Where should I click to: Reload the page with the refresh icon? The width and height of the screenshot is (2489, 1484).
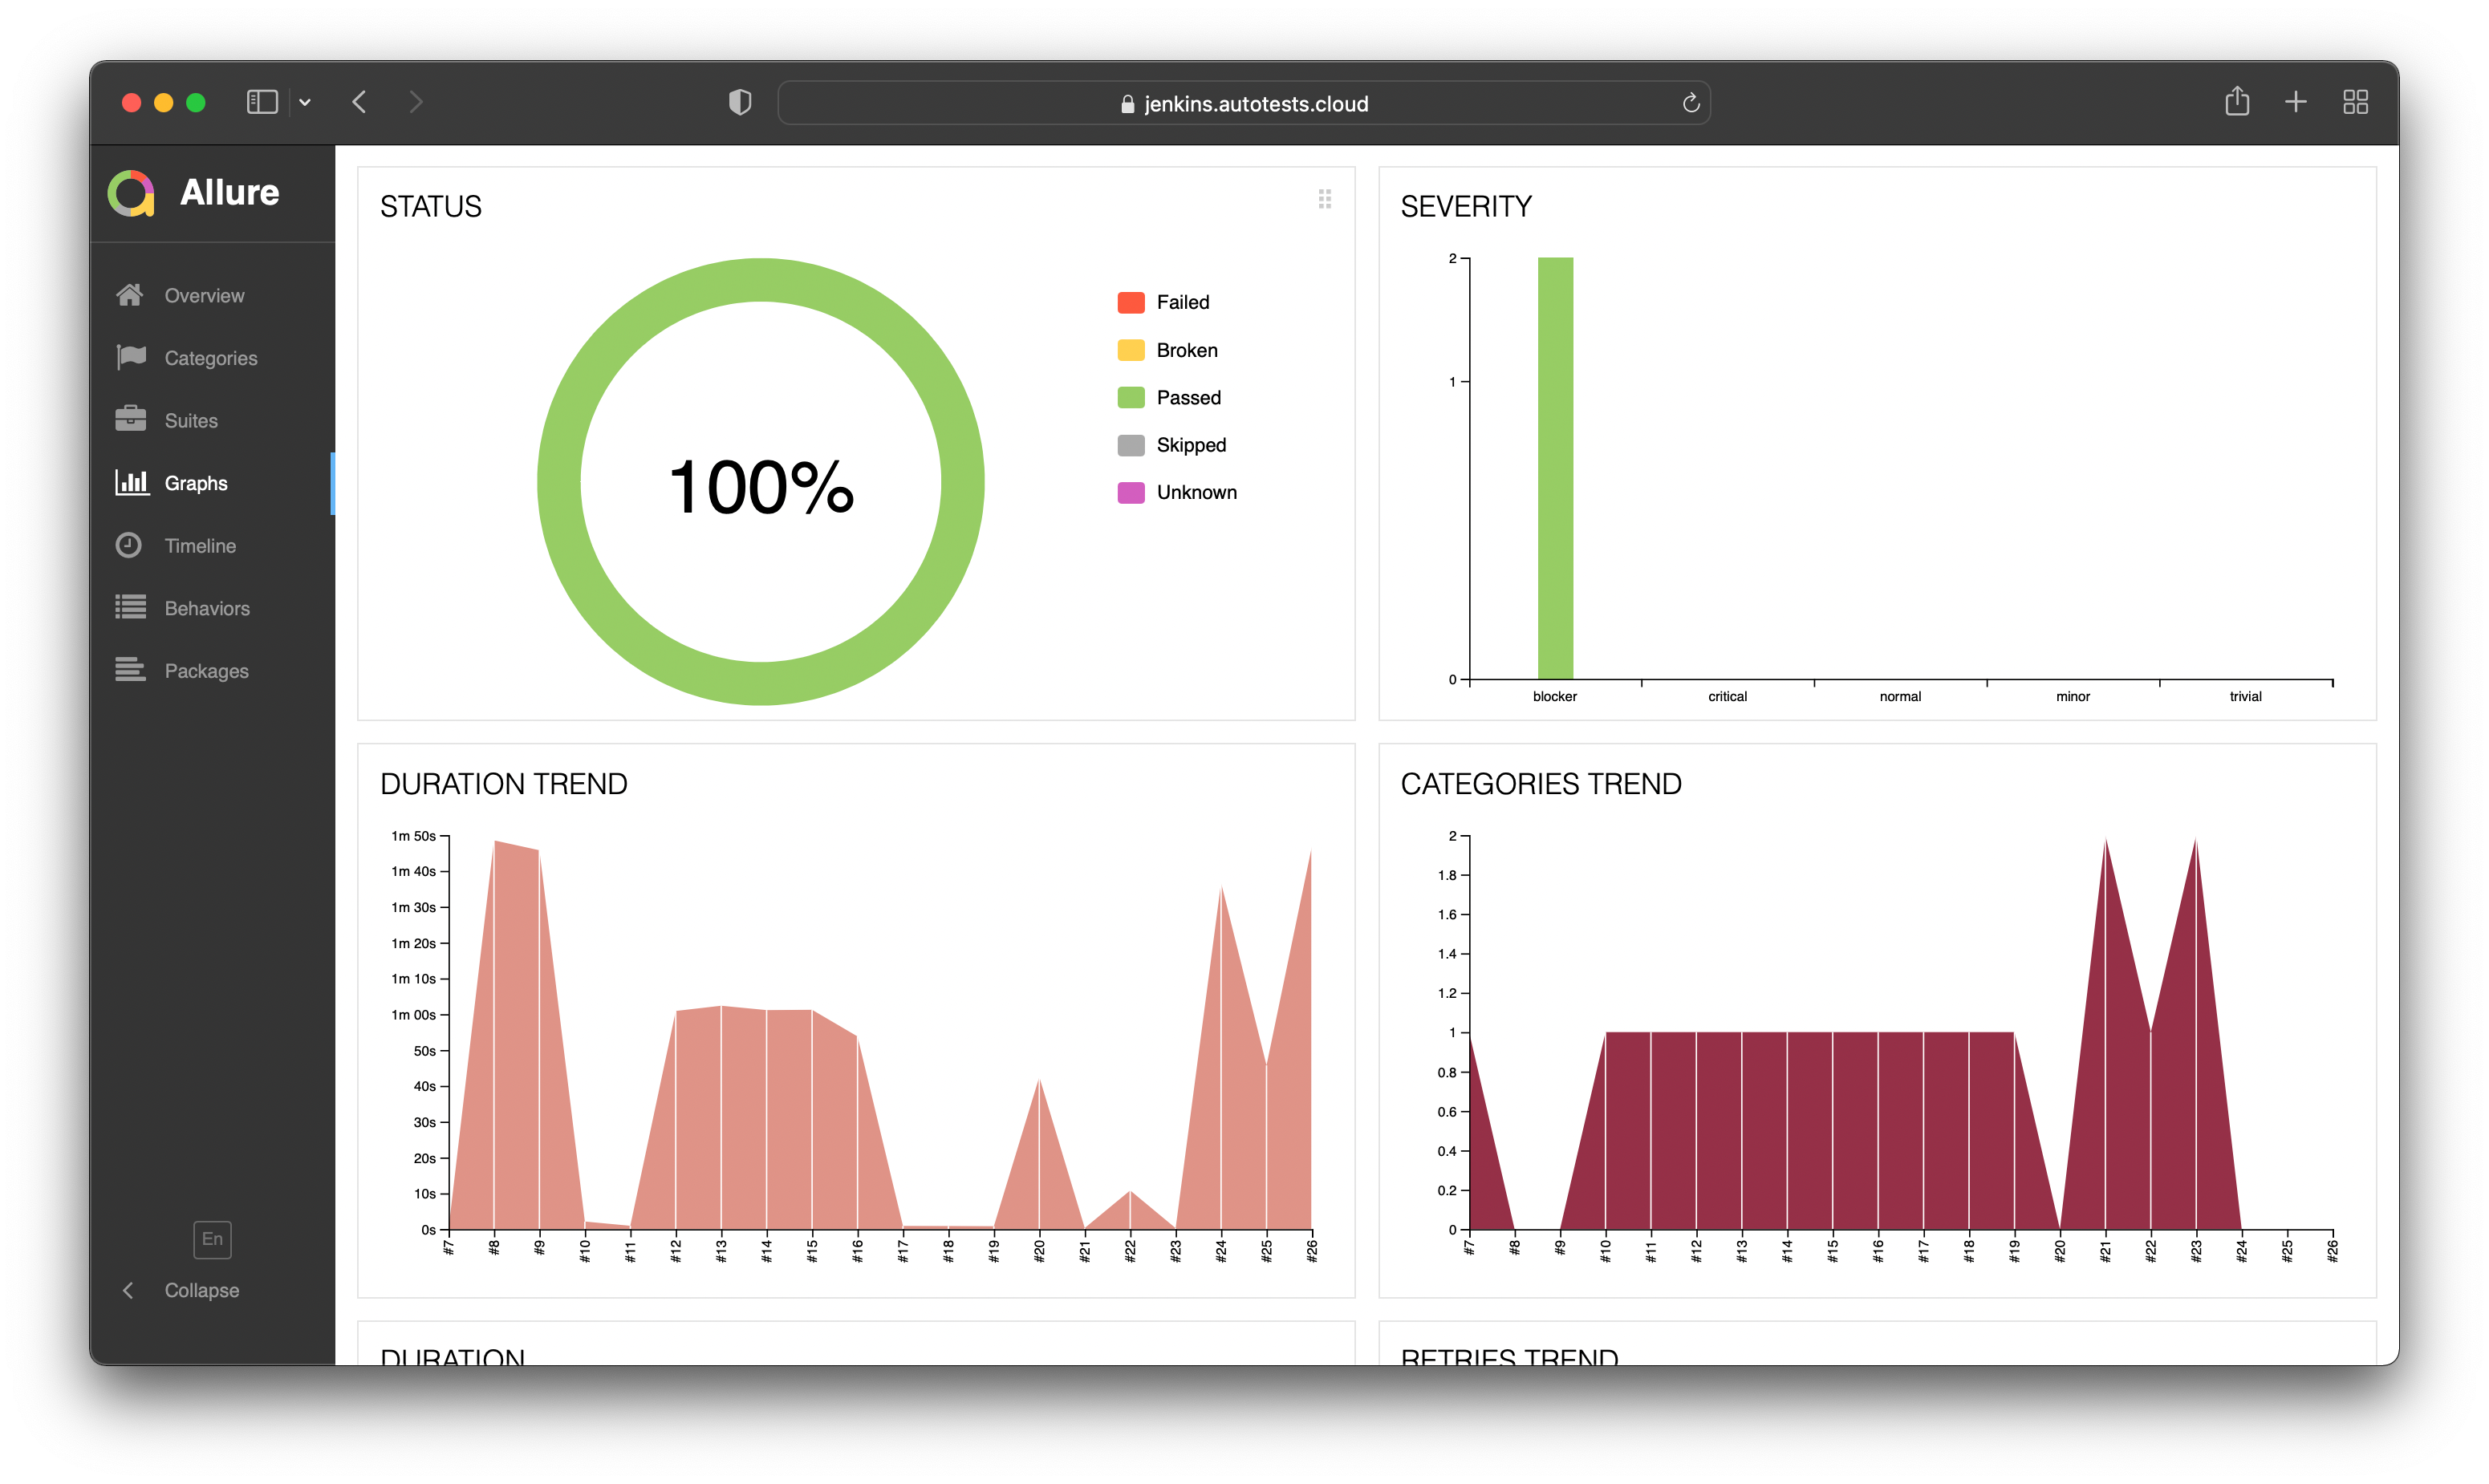pyautogui.click(x=1690, y=103)
